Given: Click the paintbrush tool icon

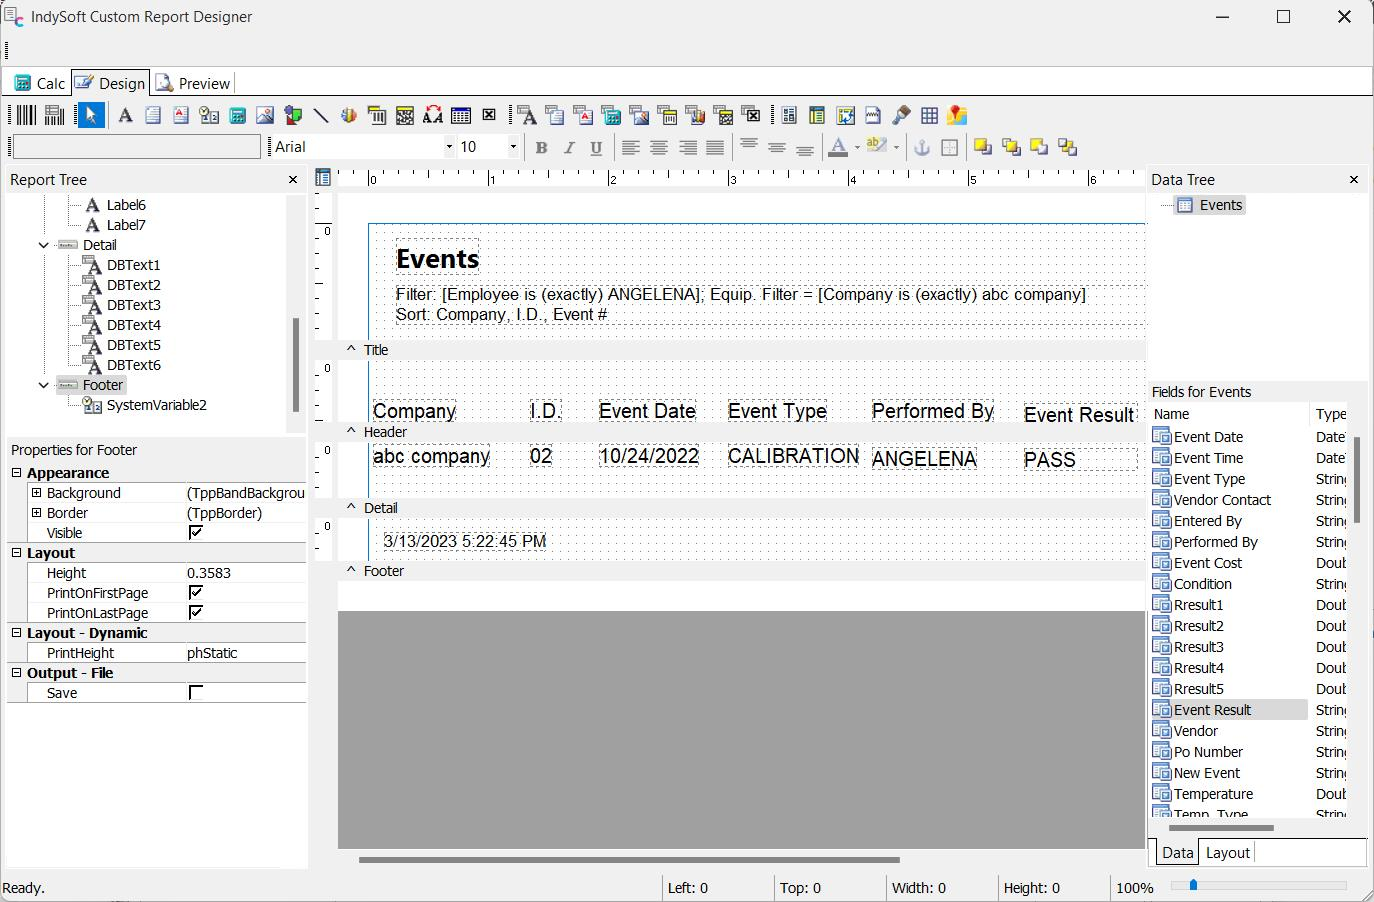Looking at the screenshot, I should [x=901, y=116].
